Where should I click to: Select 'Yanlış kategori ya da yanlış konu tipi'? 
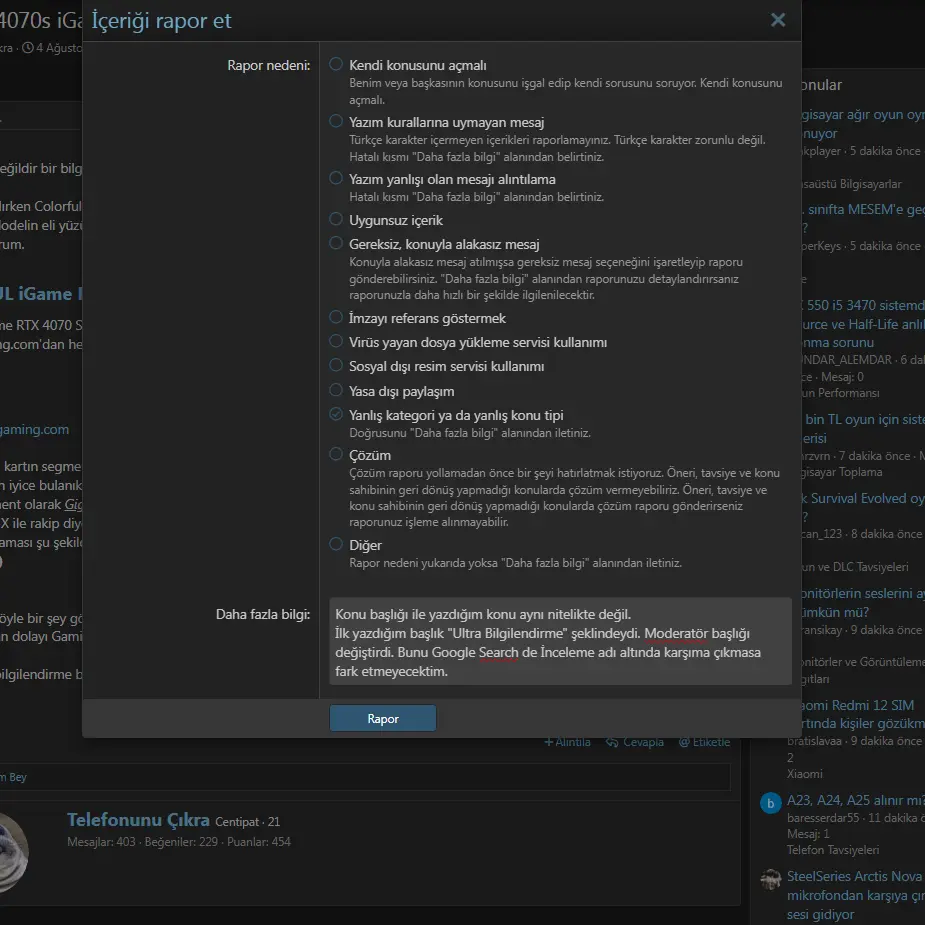[x=336, y=415]
